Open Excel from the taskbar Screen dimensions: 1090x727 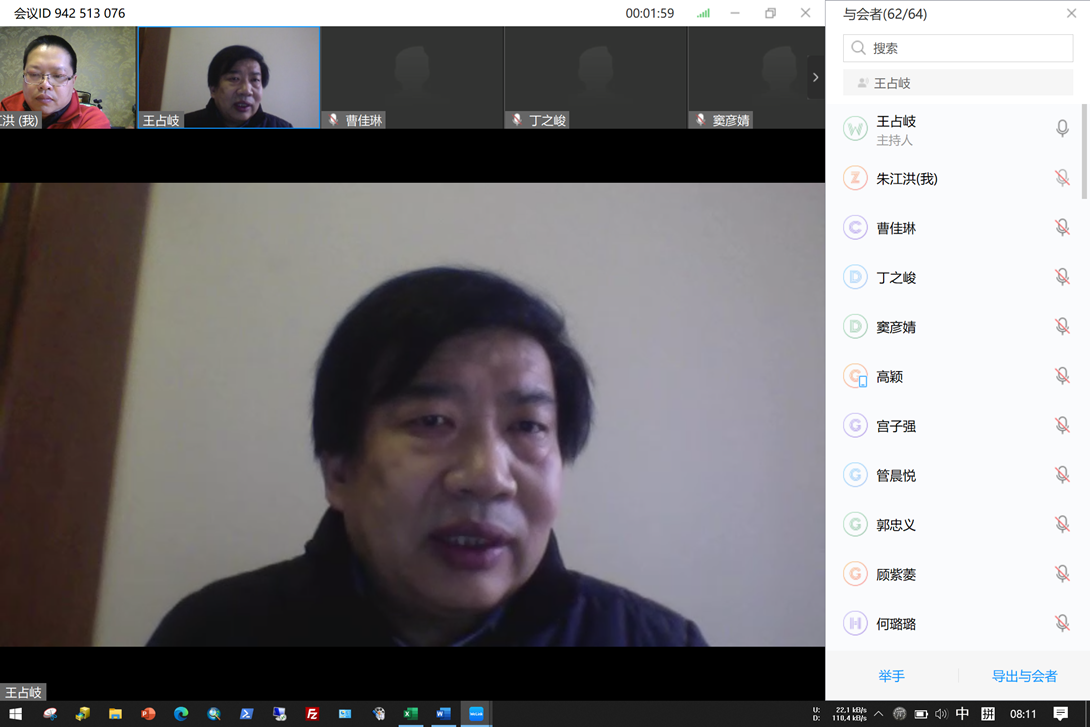pyautogui.click(x=410, y=714)
